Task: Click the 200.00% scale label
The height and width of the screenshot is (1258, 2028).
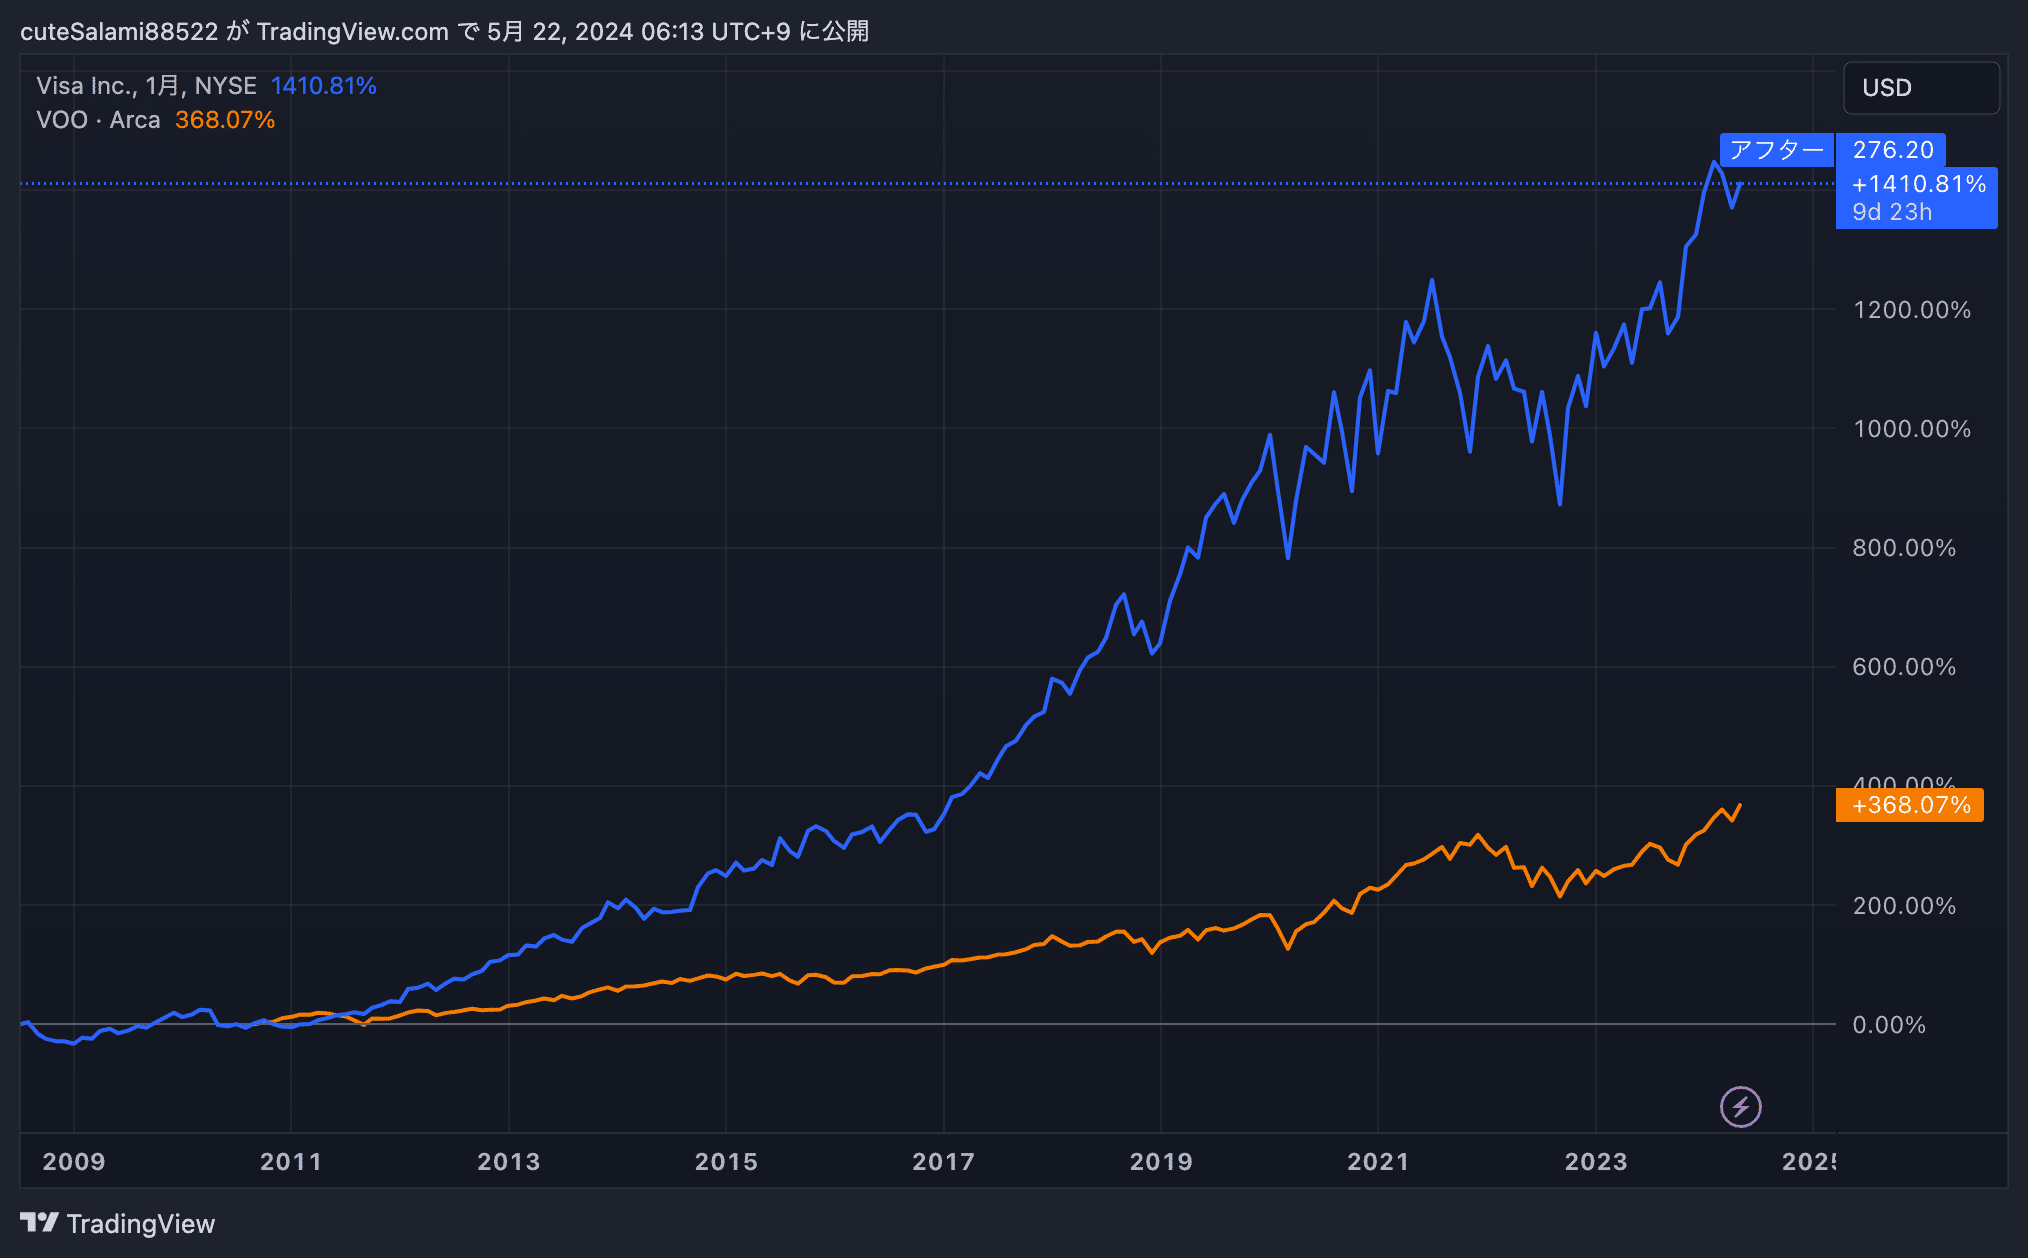Action: [1904, 906]
